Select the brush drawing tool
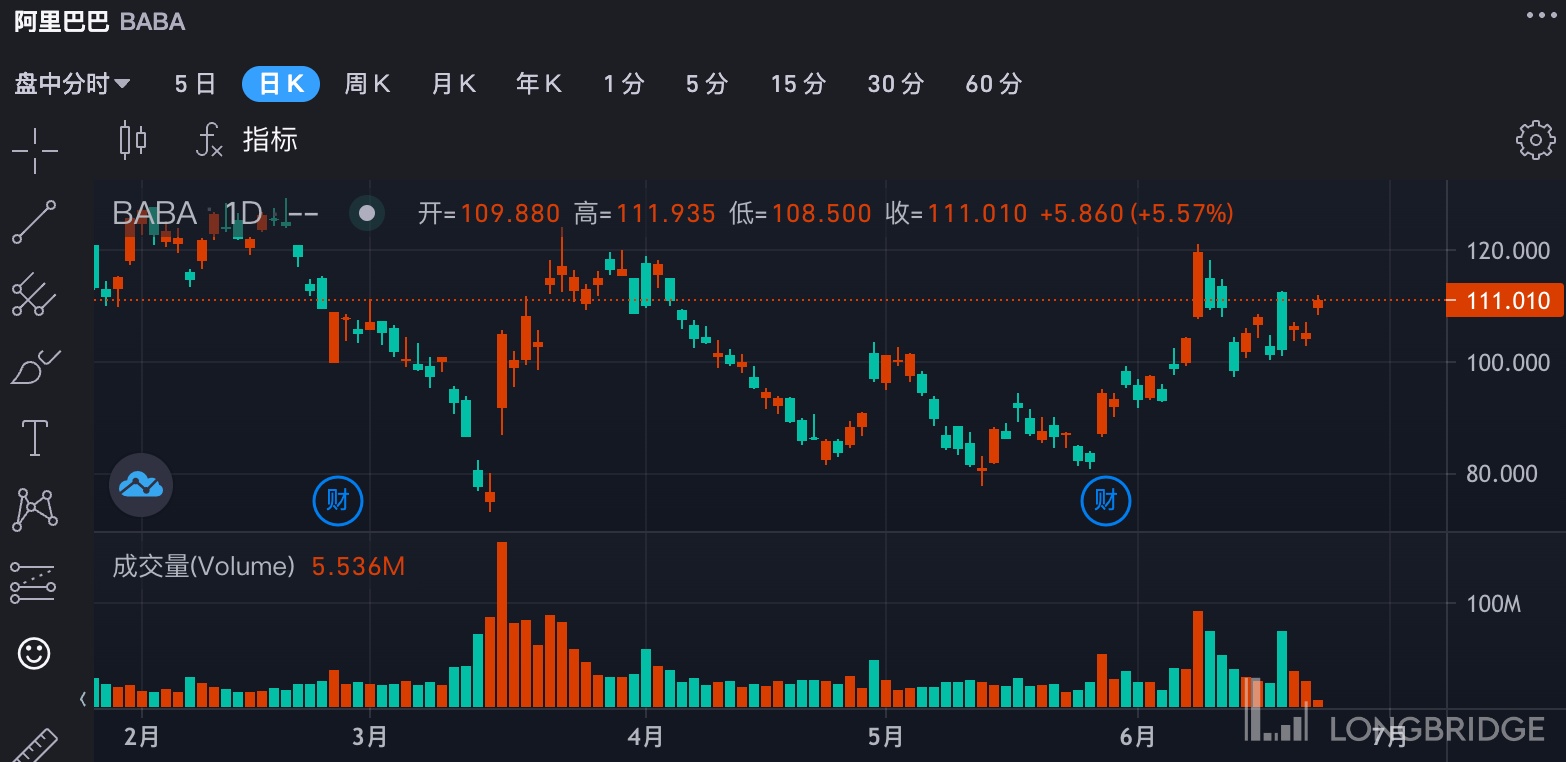This screenshot has width=1566, height=762. [35, 366]
